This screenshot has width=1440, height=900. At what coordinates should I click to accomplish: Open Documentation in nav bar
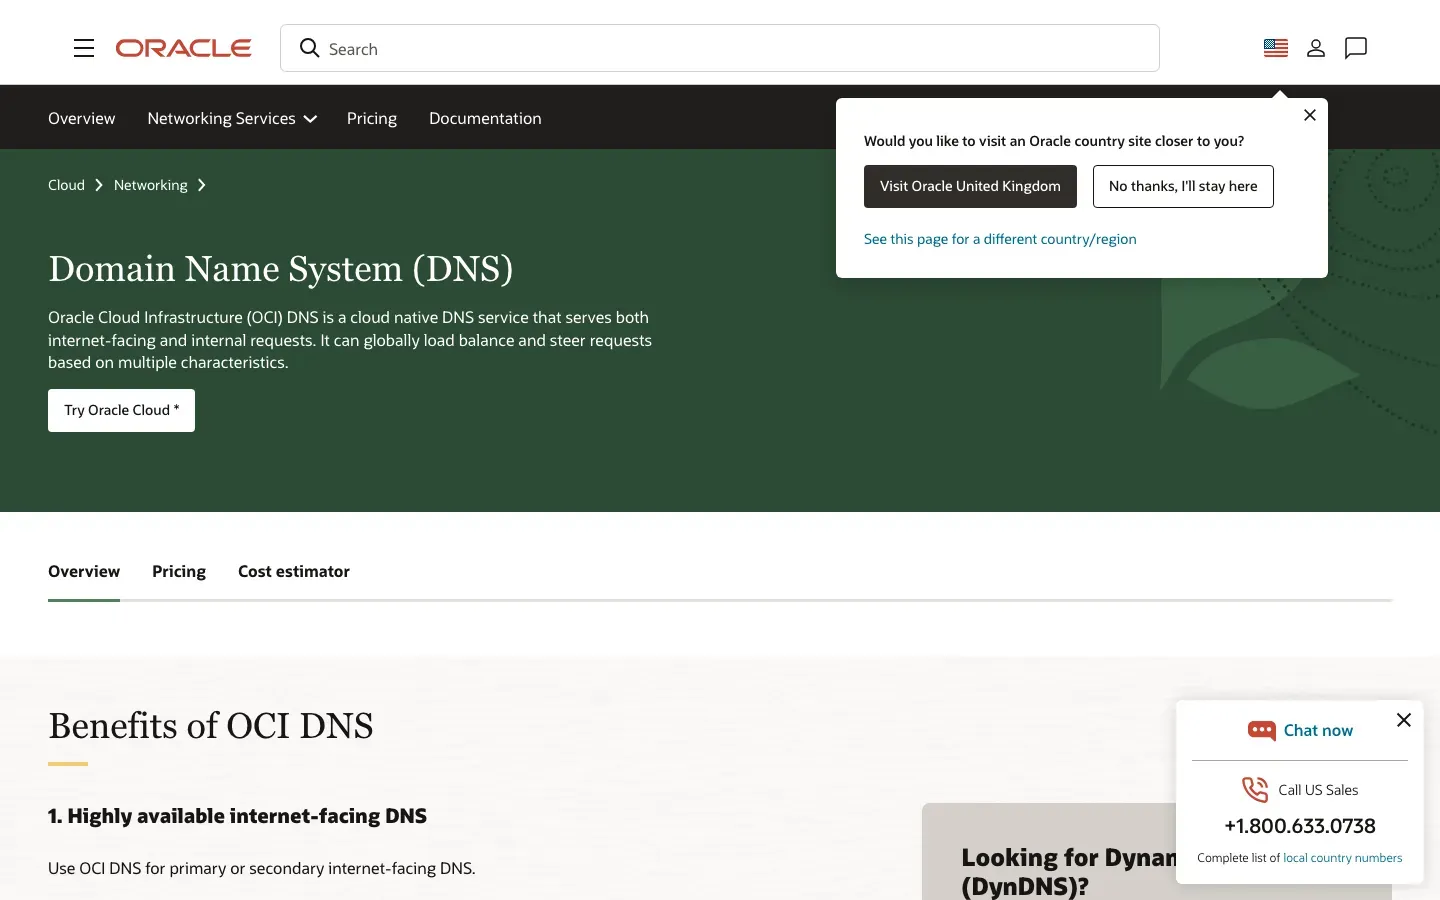pyautogui.click(x=485, y=118)
